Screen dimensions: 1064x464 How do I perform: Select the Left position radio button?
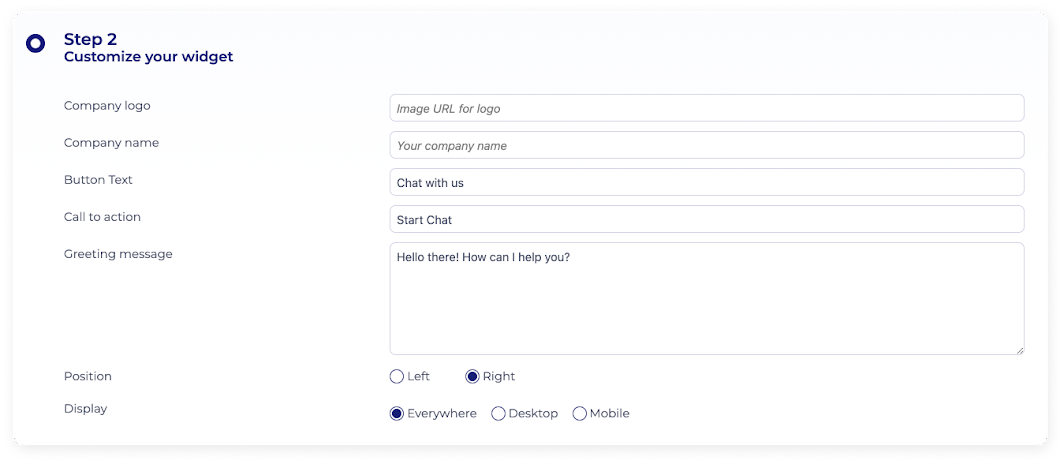pyautogui.click(x=397, y=377)
